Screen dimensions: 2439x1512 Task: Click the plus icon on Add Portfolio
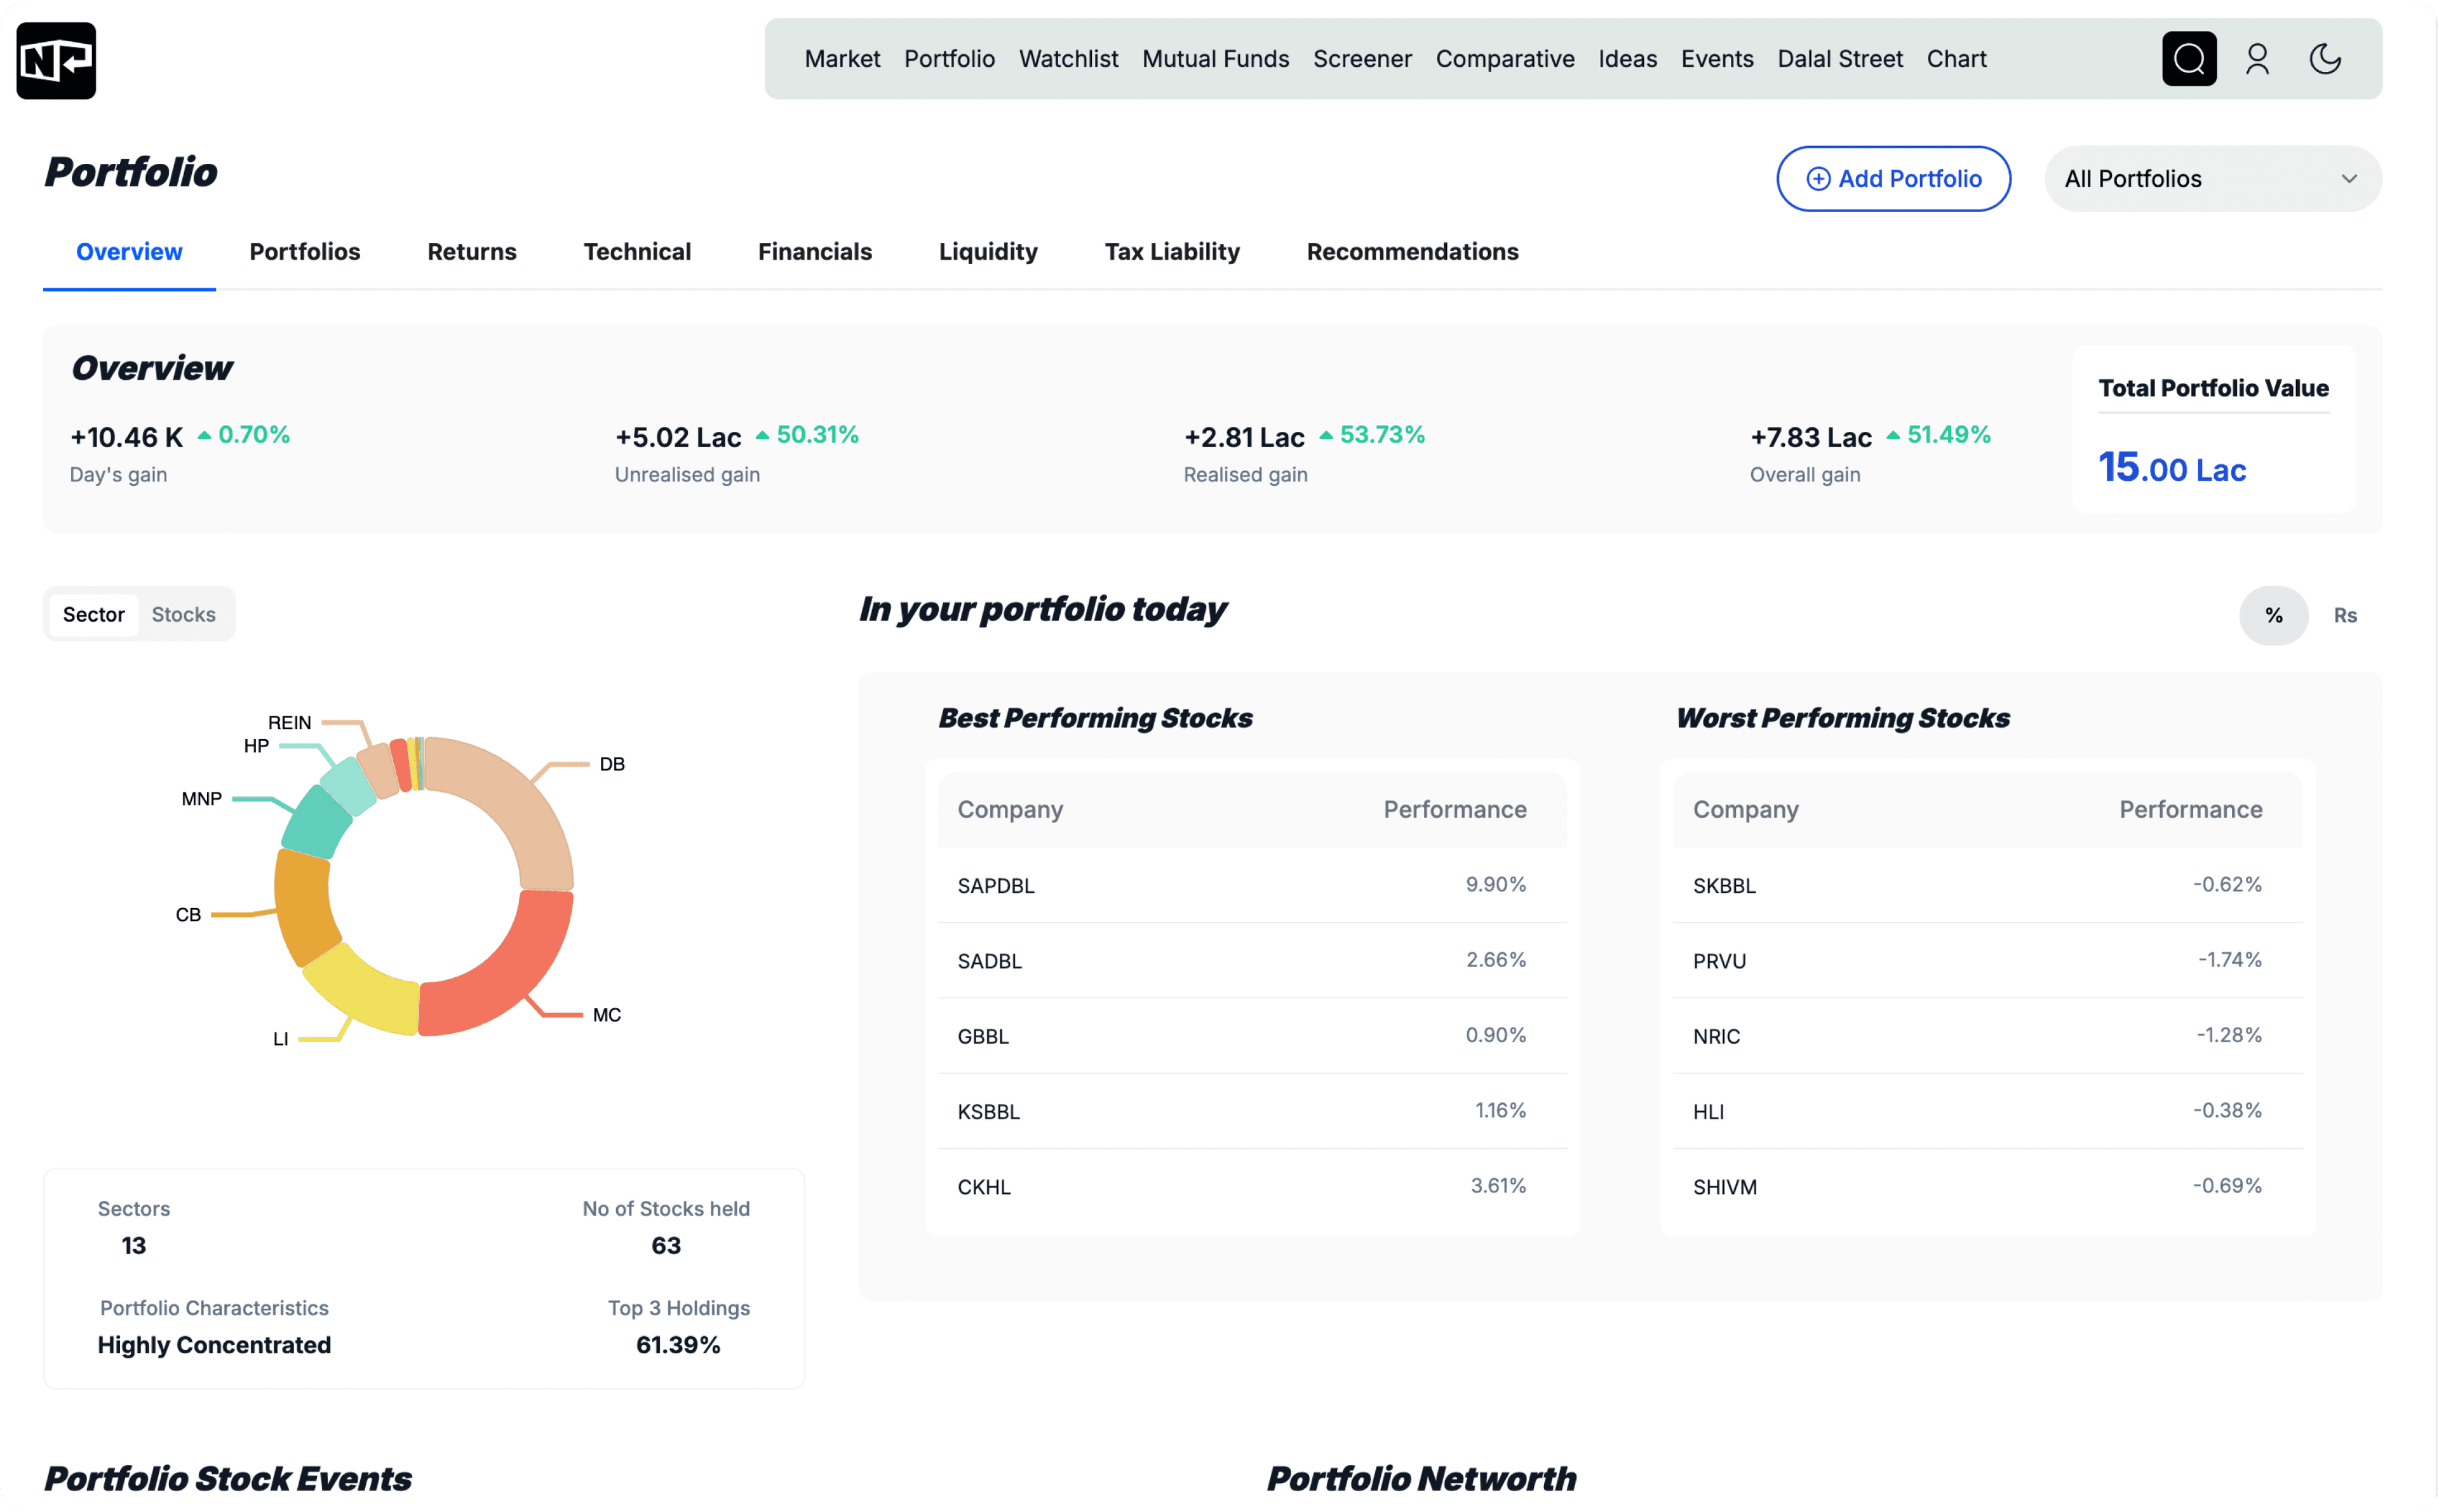coord(1818,178)
